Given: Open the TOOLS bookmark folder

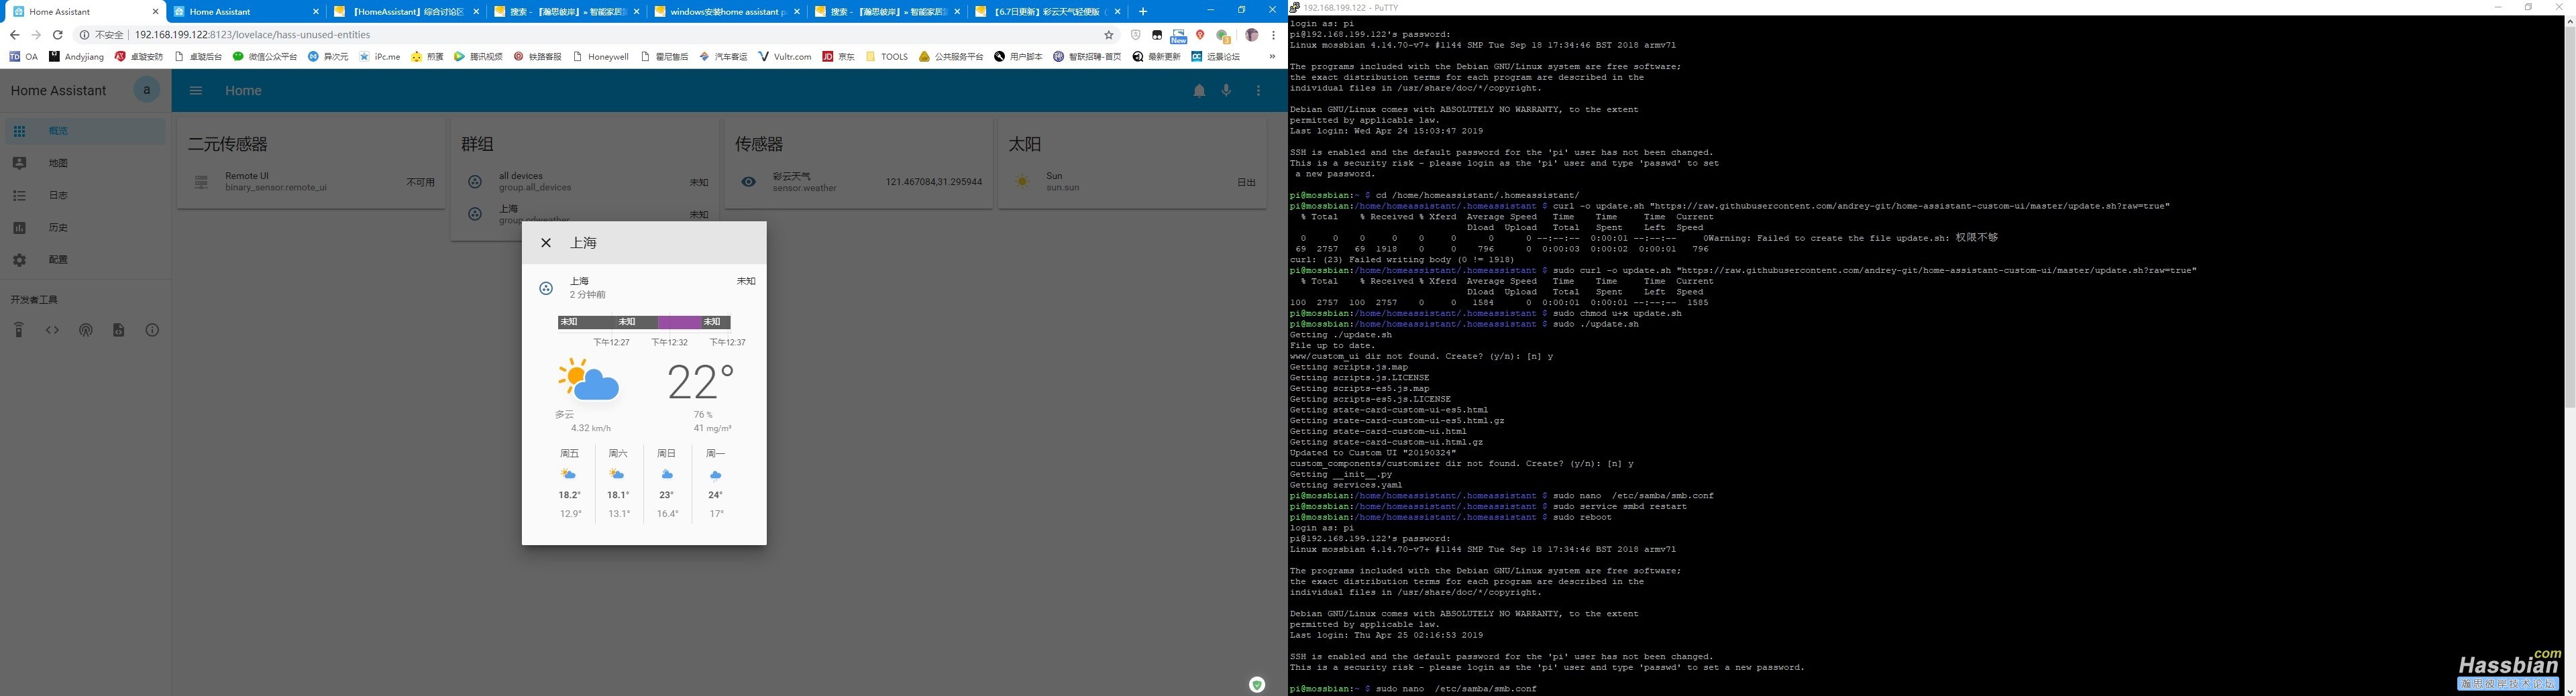Looking at the screenshot, I should 887,57.
